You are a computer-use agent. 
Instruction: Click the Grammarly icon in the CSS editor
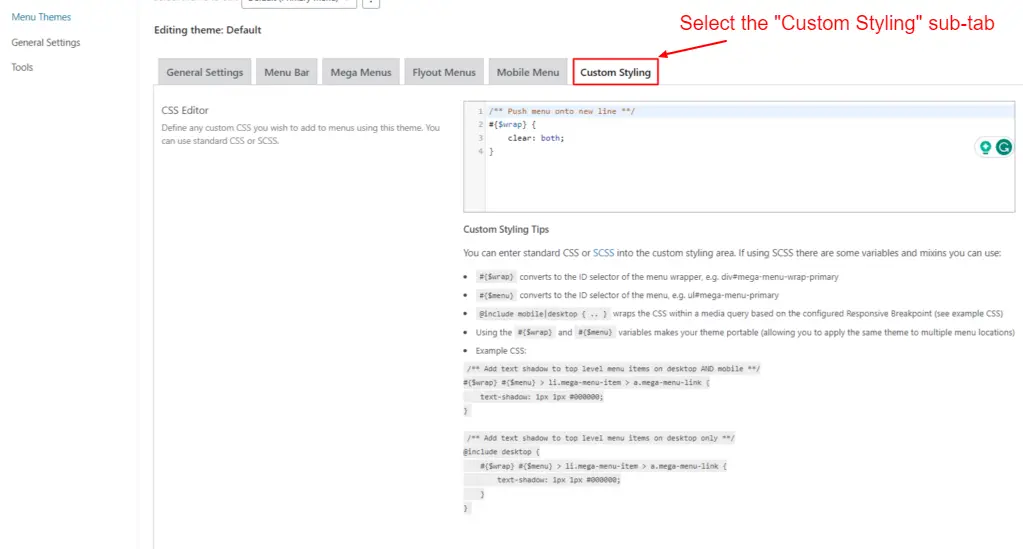(x=1003, y=147)
